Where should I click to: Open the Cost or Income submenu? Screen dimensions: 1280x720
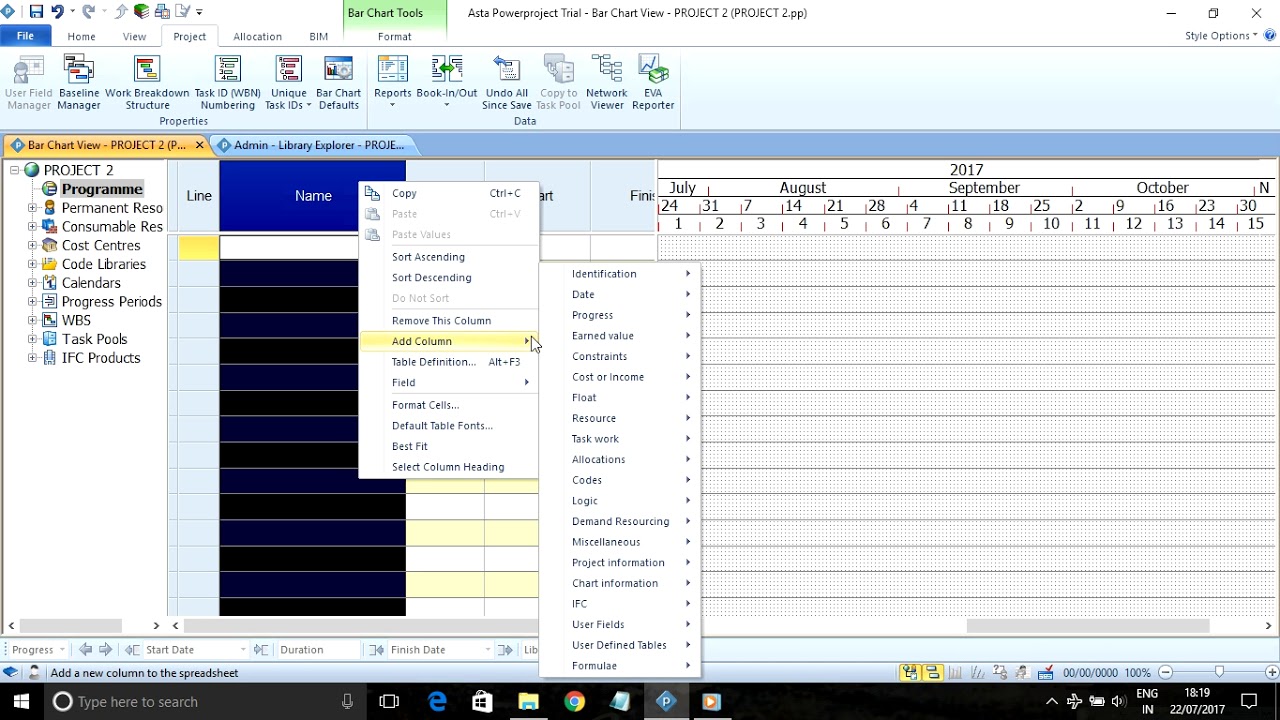[x=620, y=377]
